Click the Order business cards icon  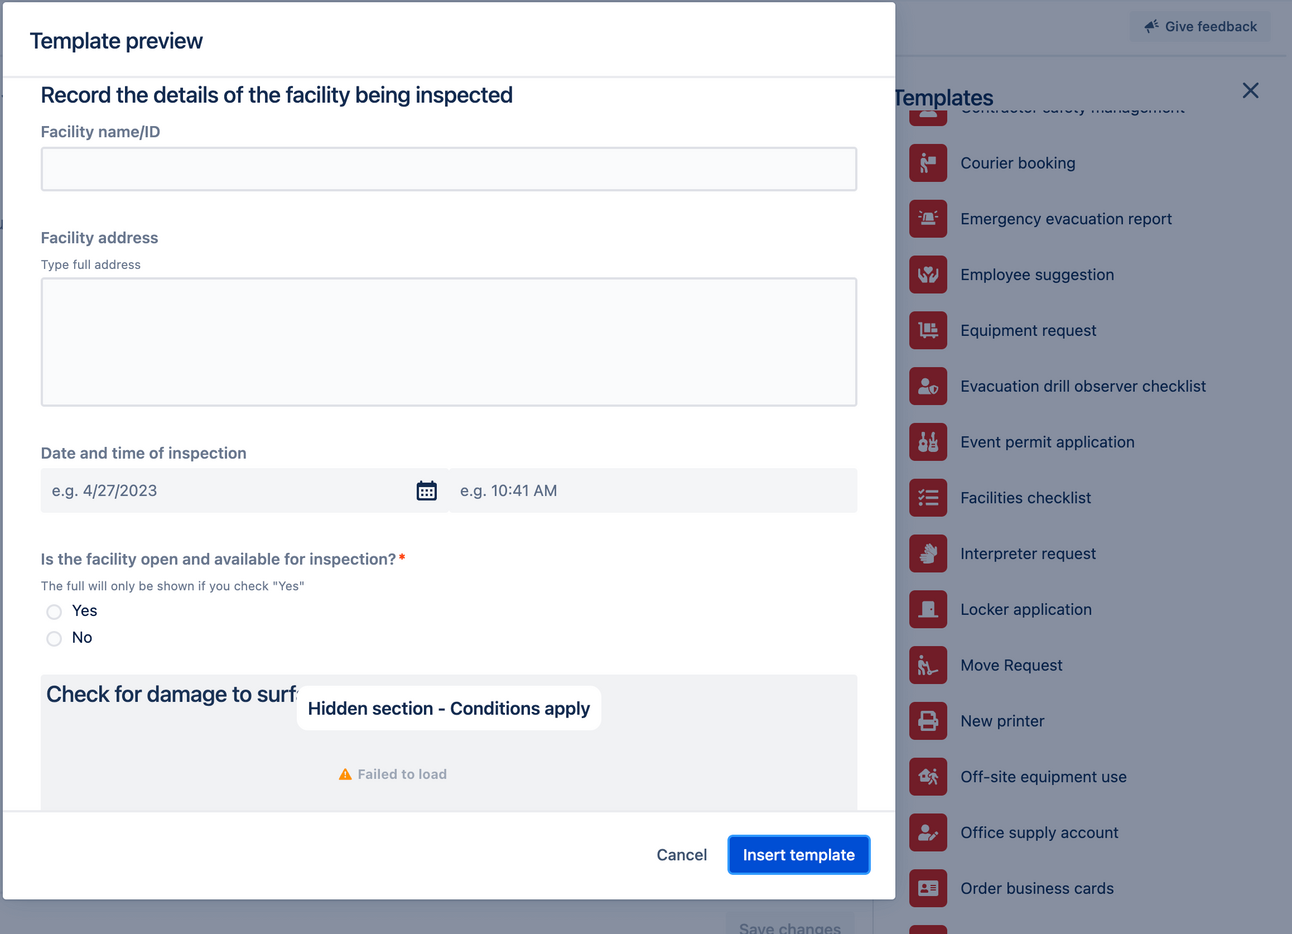928,888
